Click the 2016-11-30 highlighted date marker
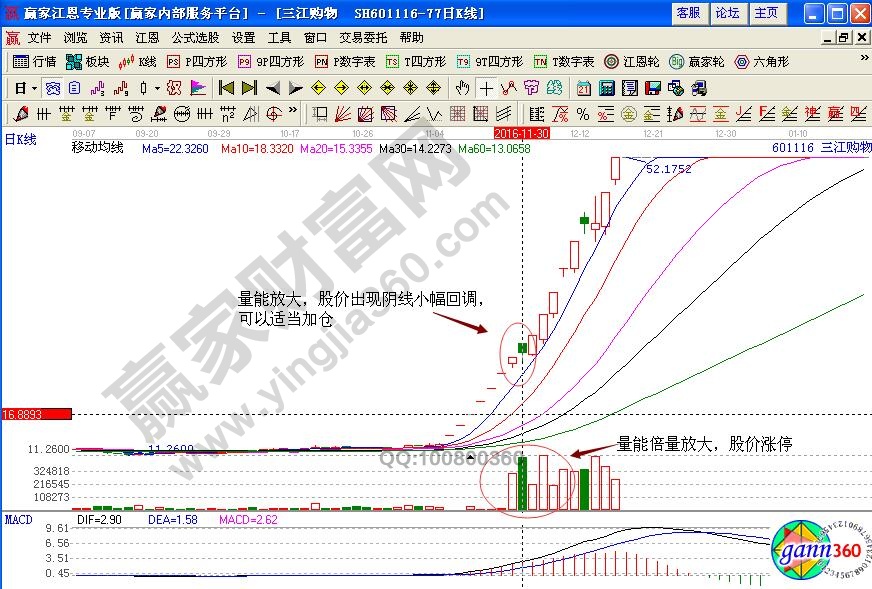This screenshot has height=589, width=872. 522,132
